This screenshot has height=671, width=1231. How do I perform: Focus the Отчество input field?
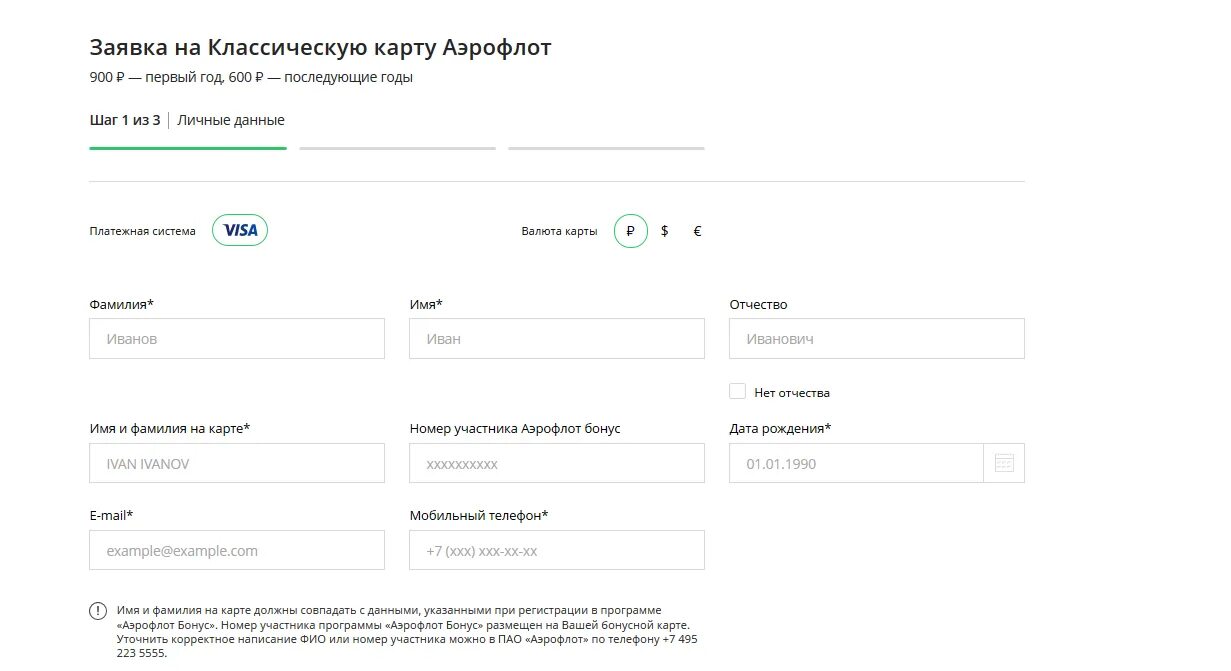tap(877, 338)
